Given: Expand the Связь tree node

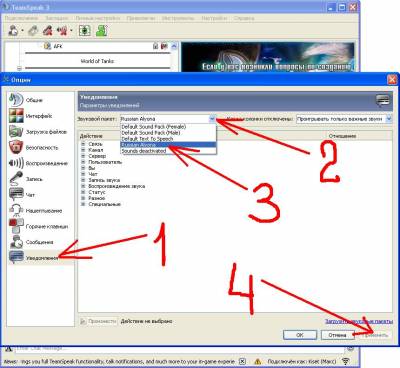Looking at the screenshot, I should tap(83, 144).
